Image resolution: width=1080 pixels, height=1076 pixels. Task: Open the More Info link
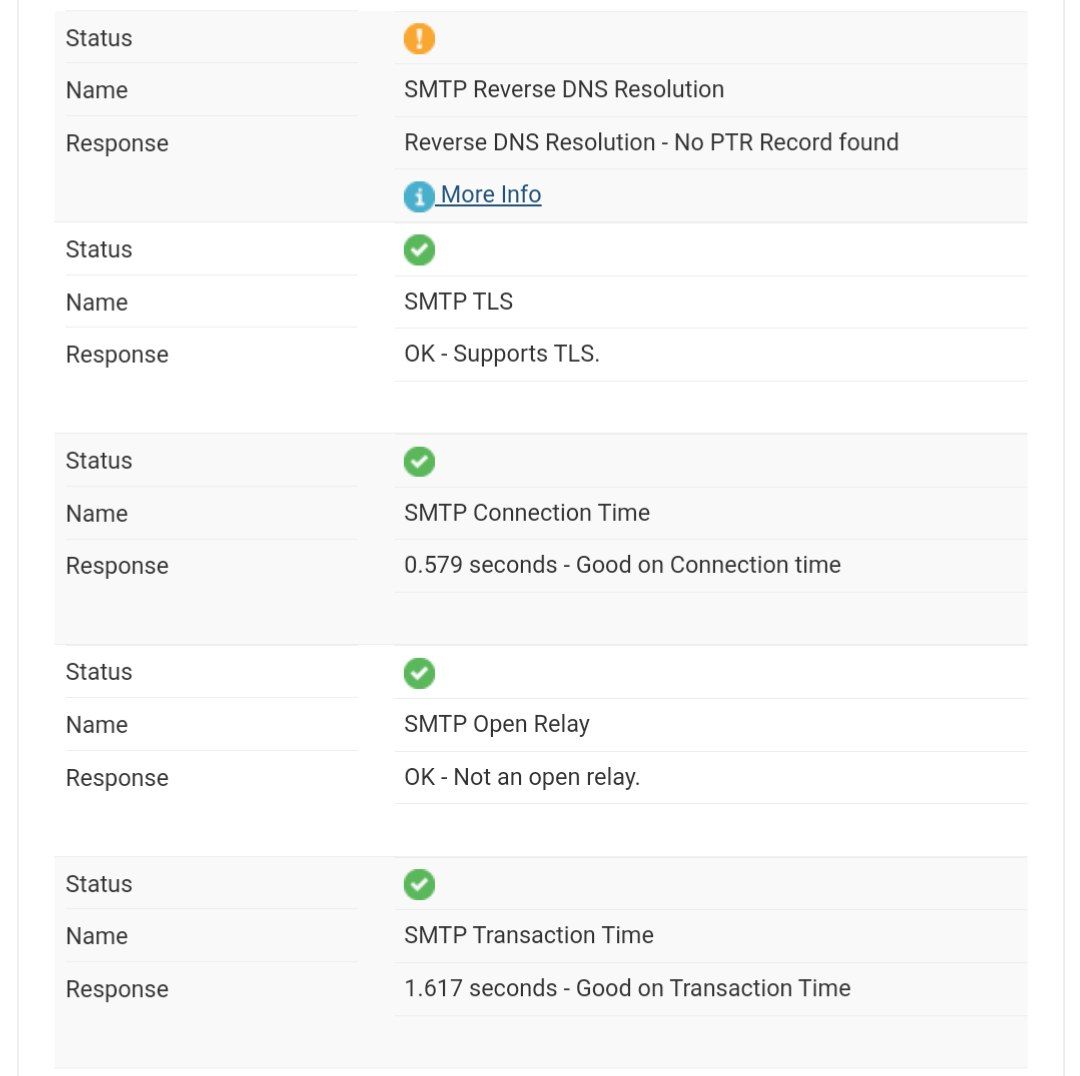(490, 195)
